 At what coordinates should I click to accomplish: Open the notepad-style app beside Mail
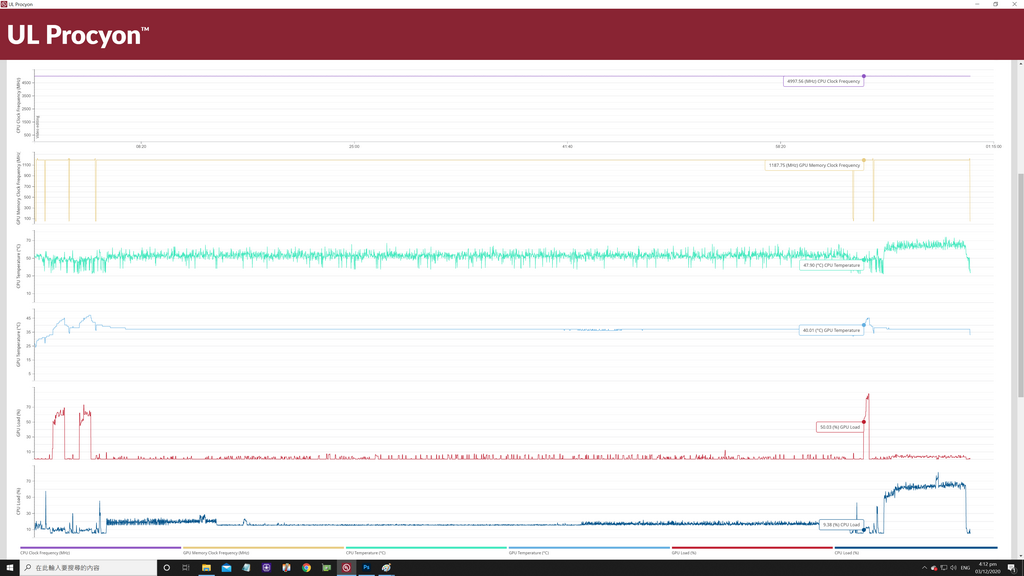coord(246,568)
